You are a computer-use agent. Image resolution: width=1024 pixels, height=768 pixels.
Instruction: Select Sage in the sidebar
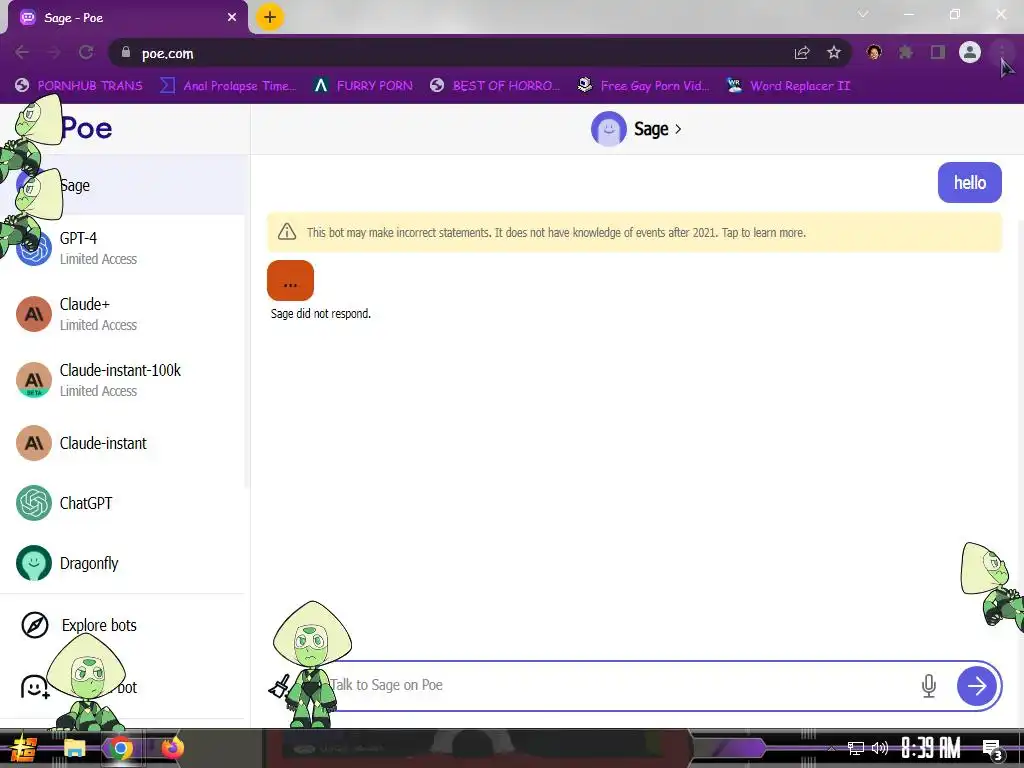coord(124,185)
